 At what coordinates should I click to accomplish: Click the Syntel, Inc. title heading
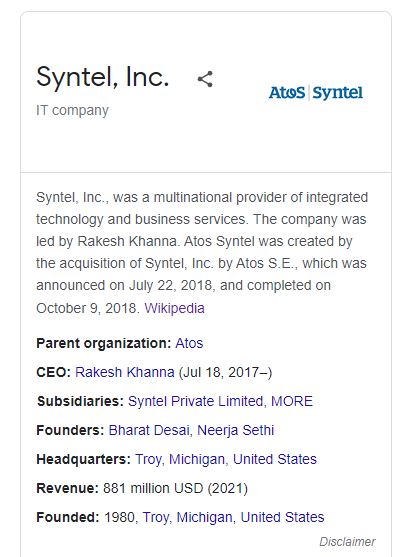click(x=103, y=77)
